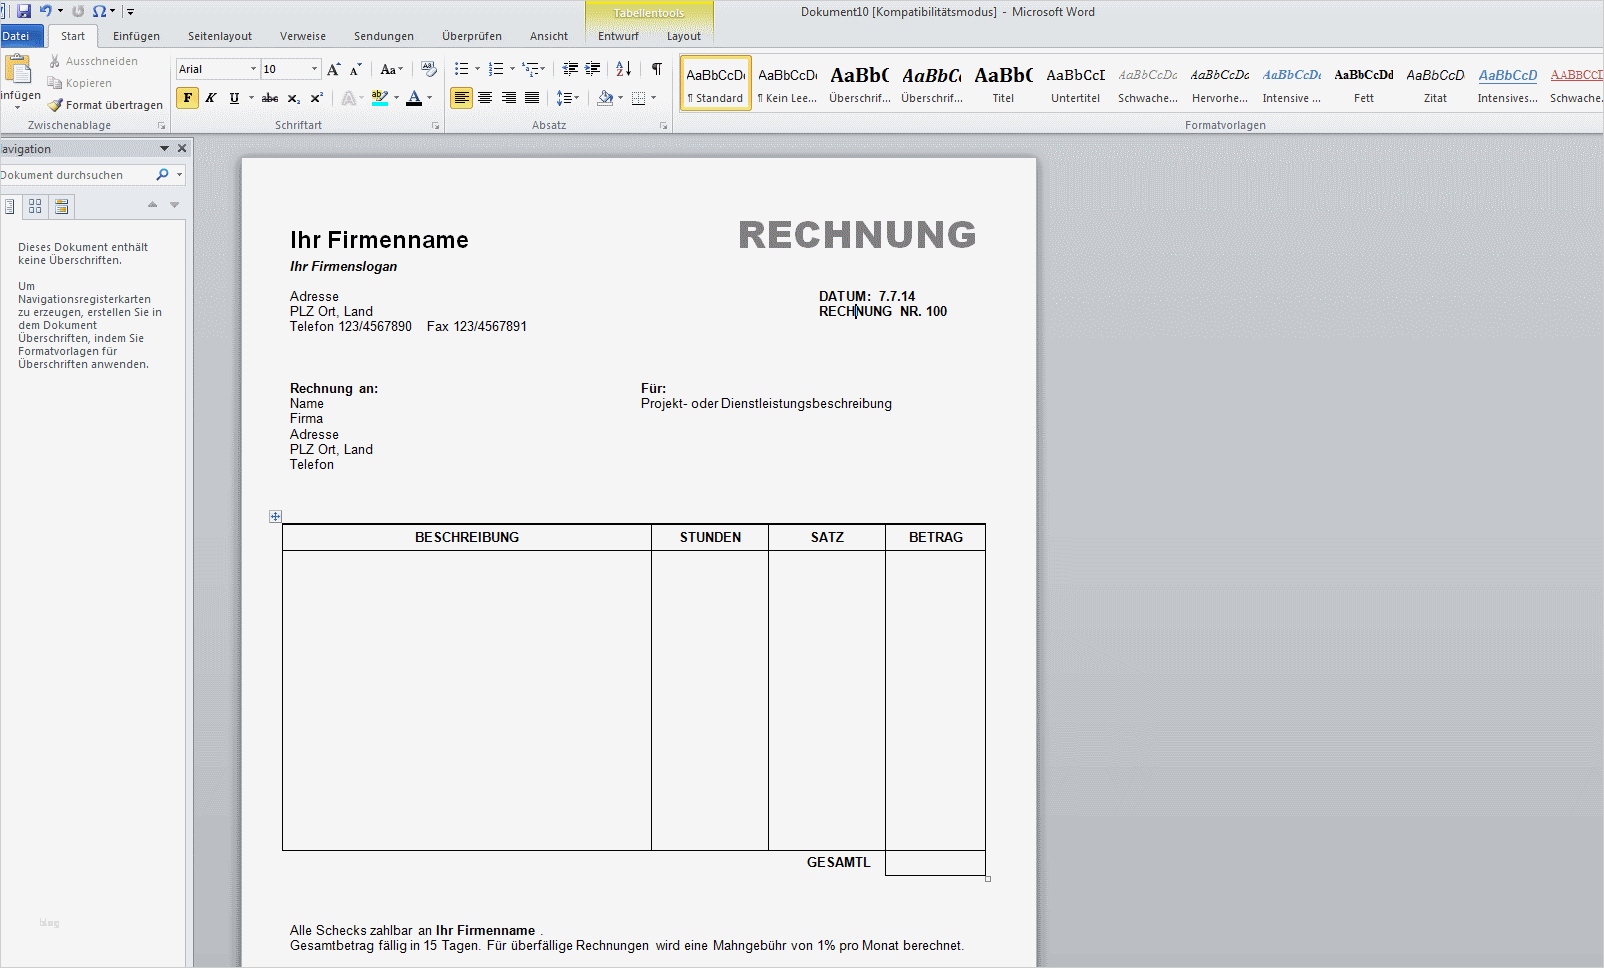This screenshot has width=1604, height=968.
Task: Click the Undo arrow in Quick Access toolbar
Action: pos(46,11)
